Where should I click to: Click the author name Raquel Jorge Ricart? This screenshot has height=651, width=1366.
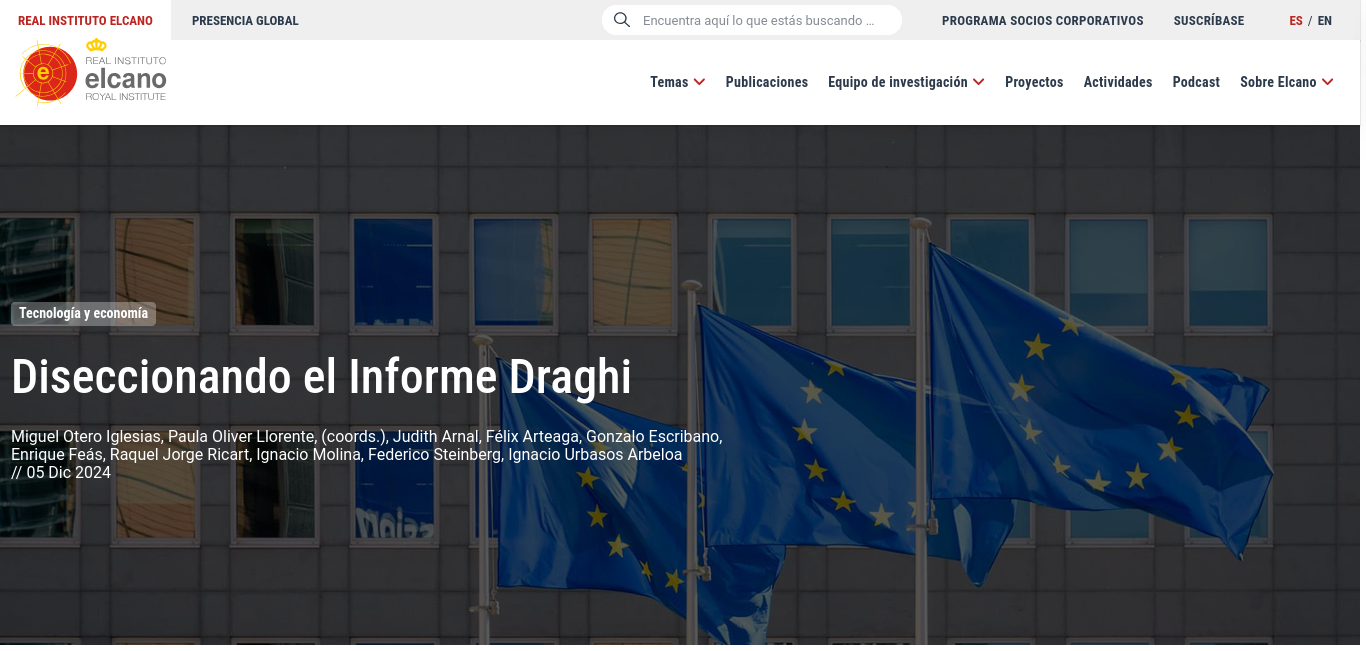coord(179,454)
